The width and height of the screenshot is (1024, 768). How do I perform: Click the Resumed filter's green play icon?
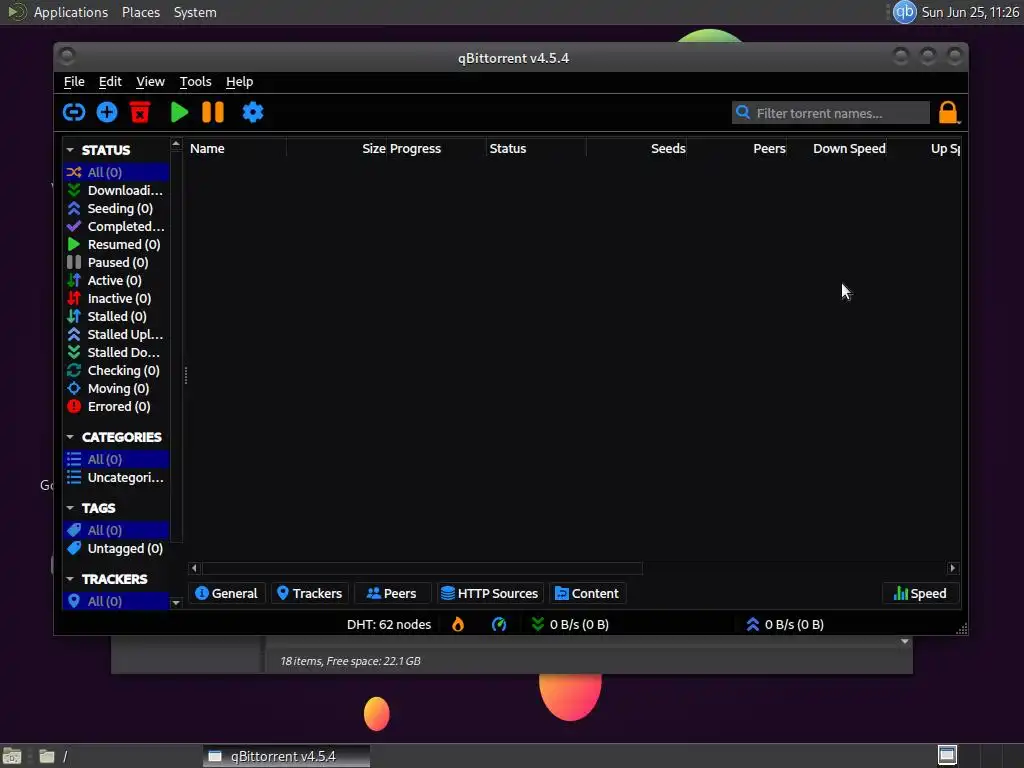(x=74, y=244)
